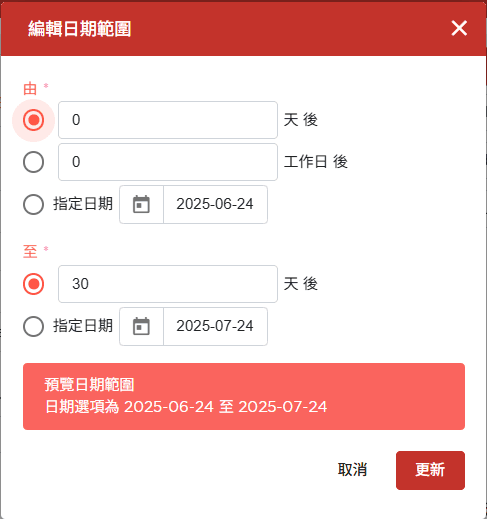Open the 2025-06-24 start date field
The height and width of the screenshot is (519, 487).
coord(215,204)
